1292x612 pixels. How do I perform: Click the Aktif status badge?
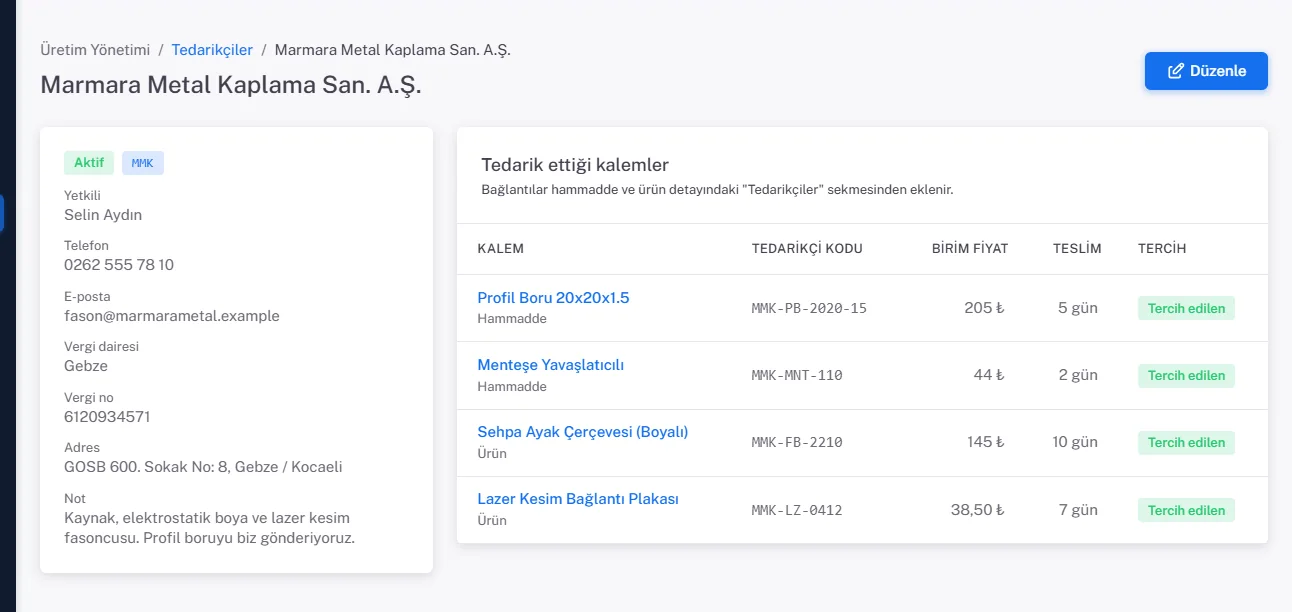pyautogui.click(x=89, y=163)
